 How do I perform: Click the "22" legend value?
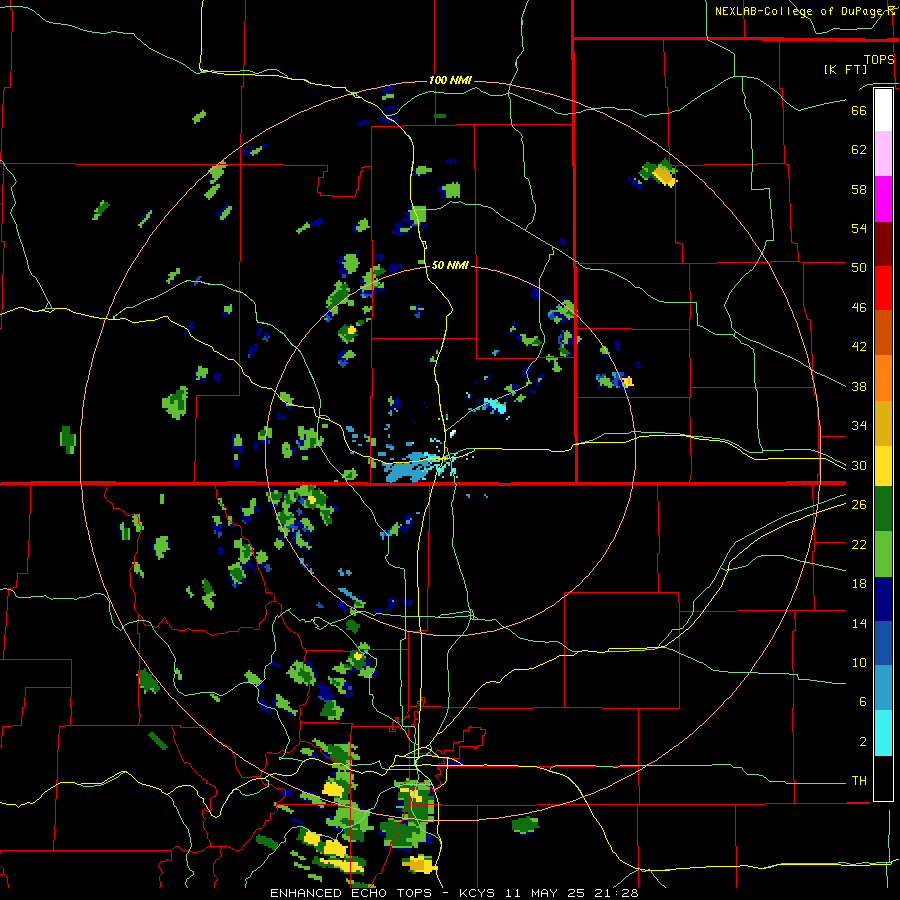(x=859, y=545)
